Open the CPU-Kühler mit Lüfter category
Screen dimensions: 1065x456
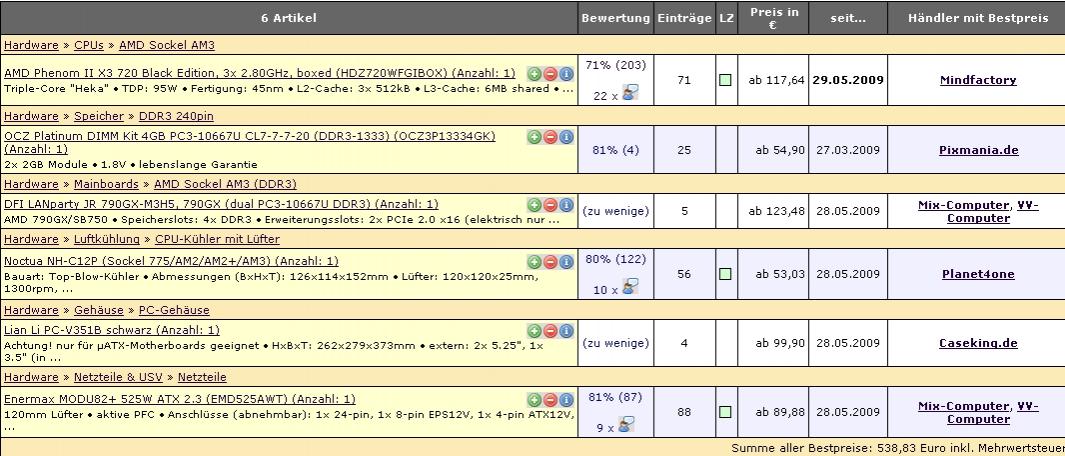[x=217, y=239]
